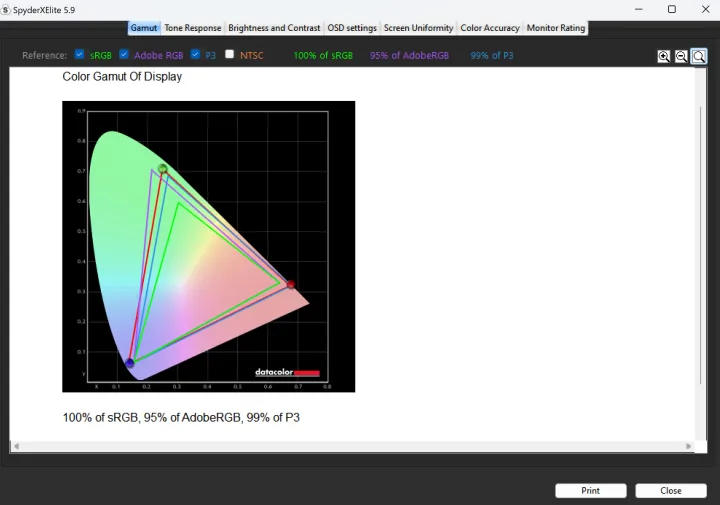Click the zoom out magnifier icon
Viewport: 720px width, 505px height.
click(x=681, y=57)
